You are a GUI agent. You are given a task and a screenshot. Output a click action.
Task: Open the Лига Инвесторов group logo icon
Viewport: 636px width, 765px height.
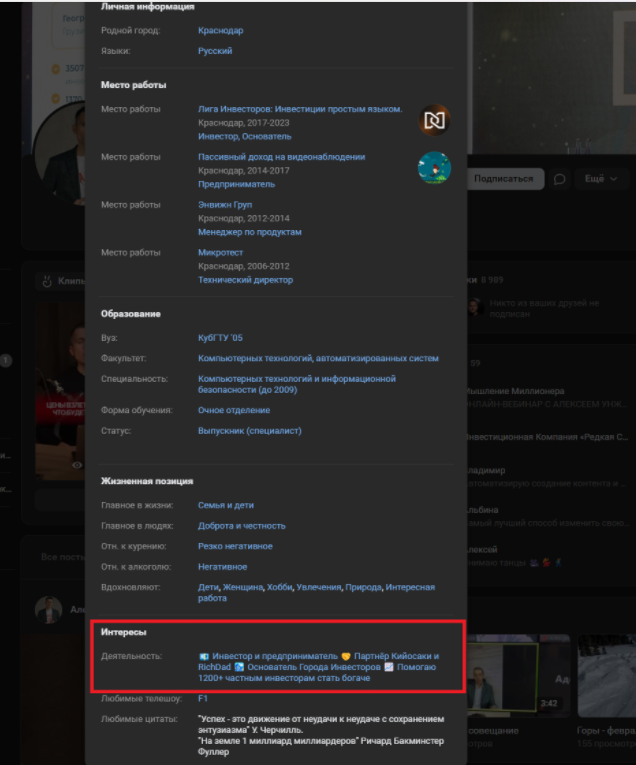[434, 120]
